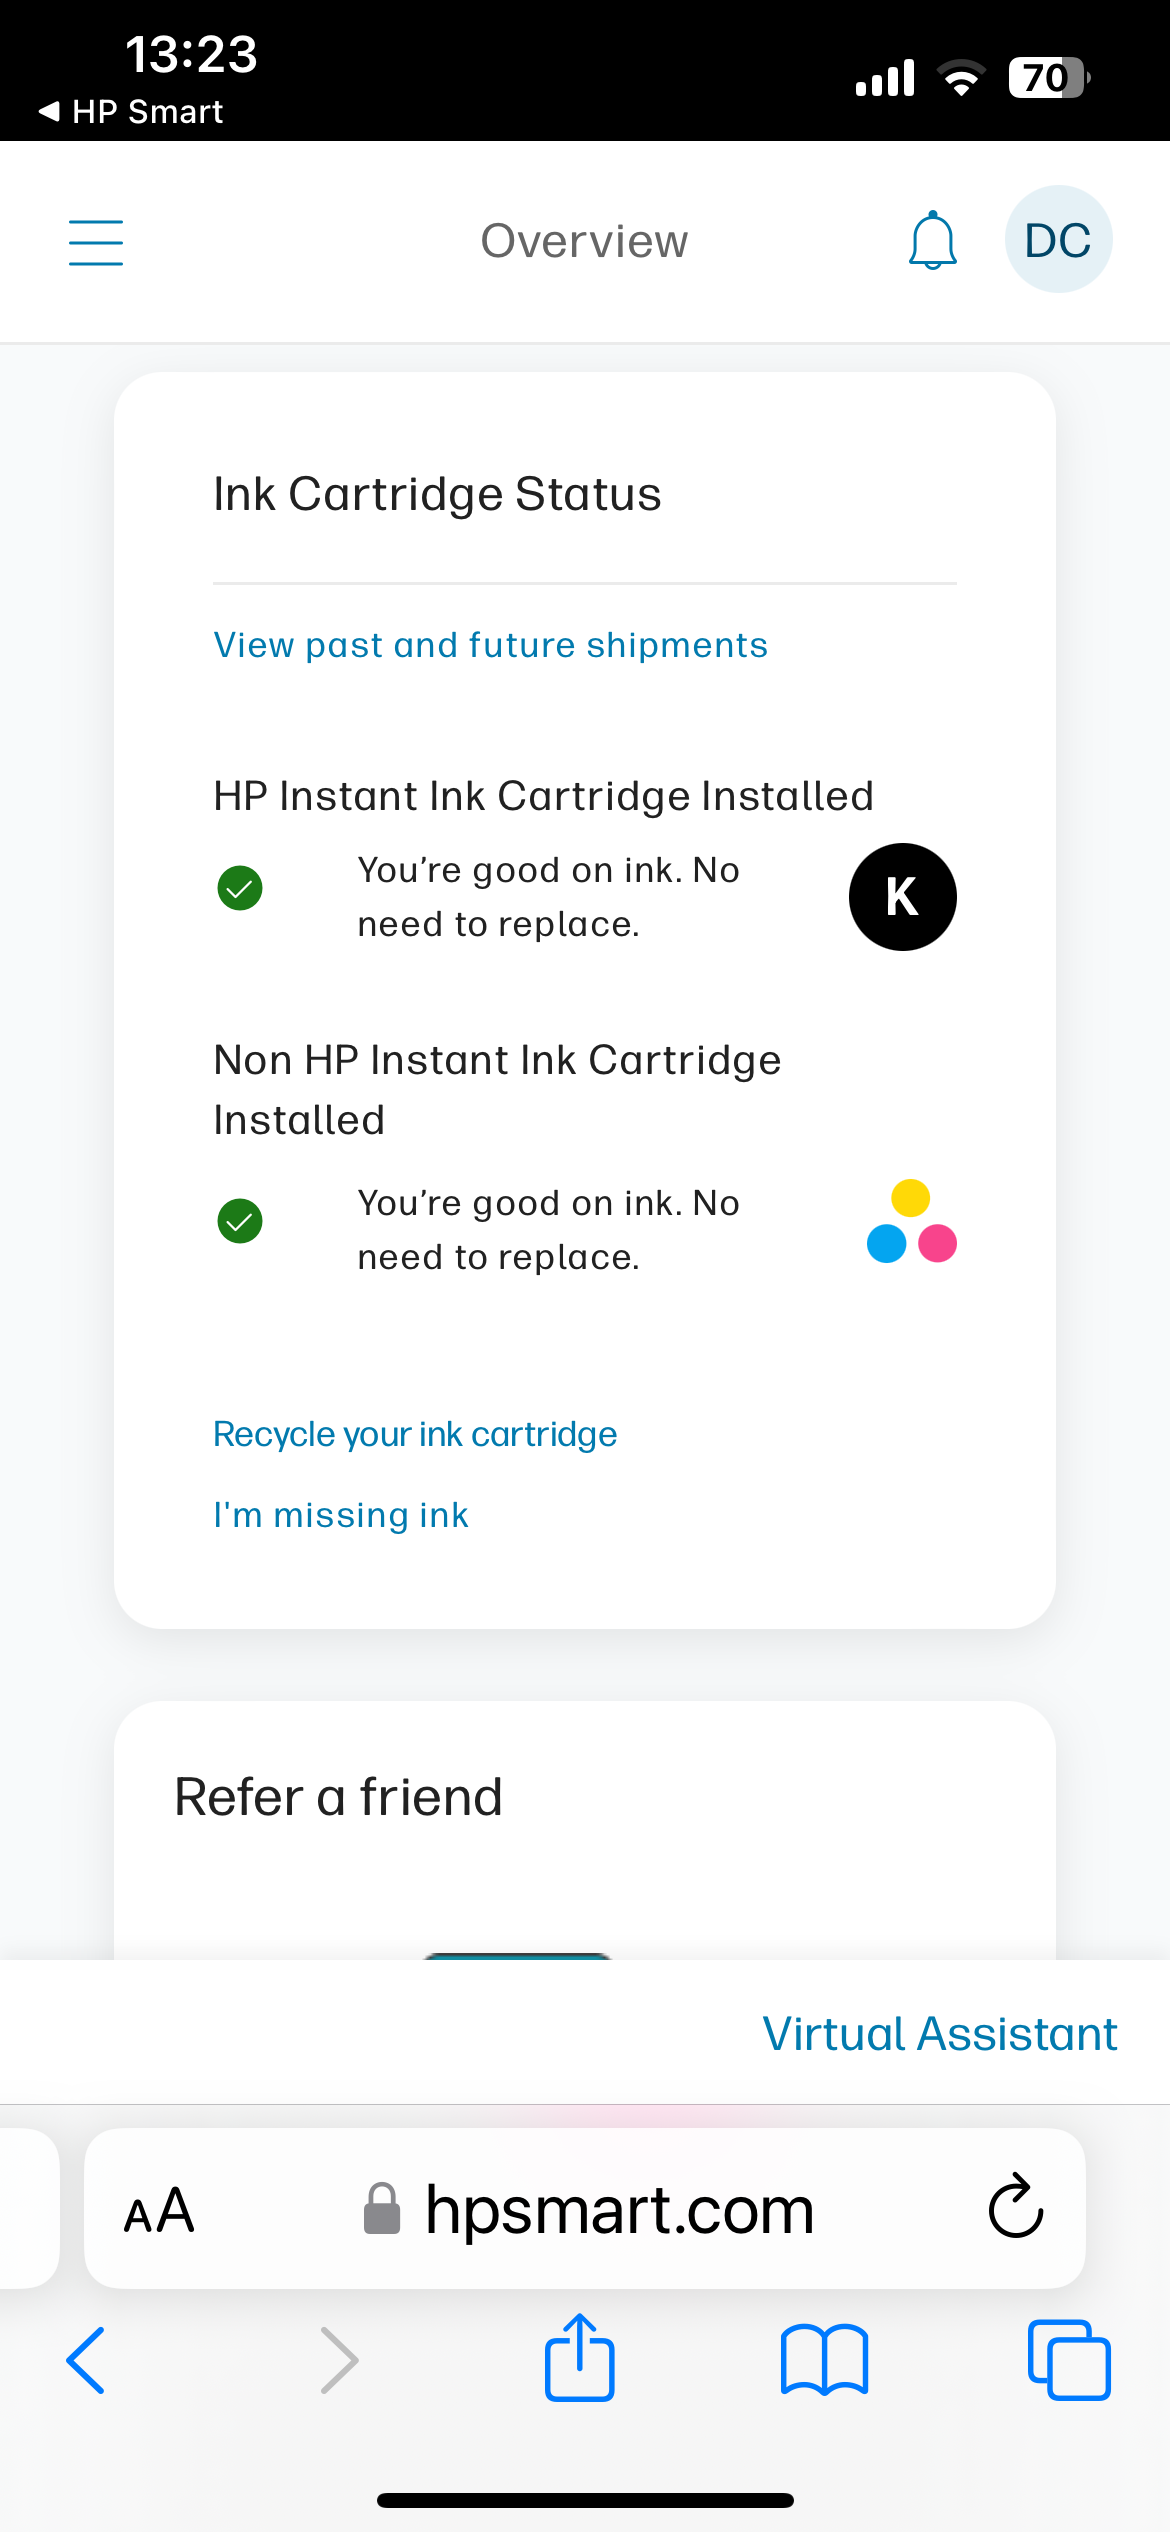Tap the black K cartridge icon

tap(902, 897)
